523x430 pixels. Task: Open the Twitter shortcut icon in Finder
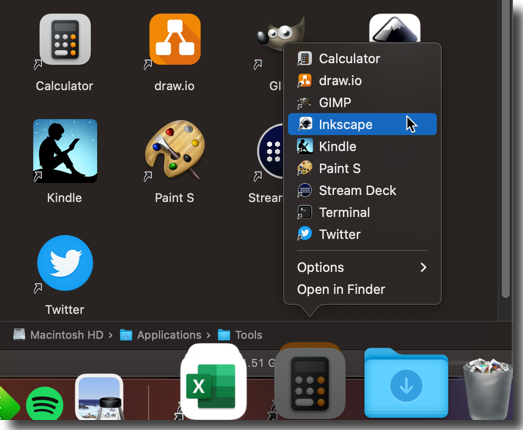point(65,263)
